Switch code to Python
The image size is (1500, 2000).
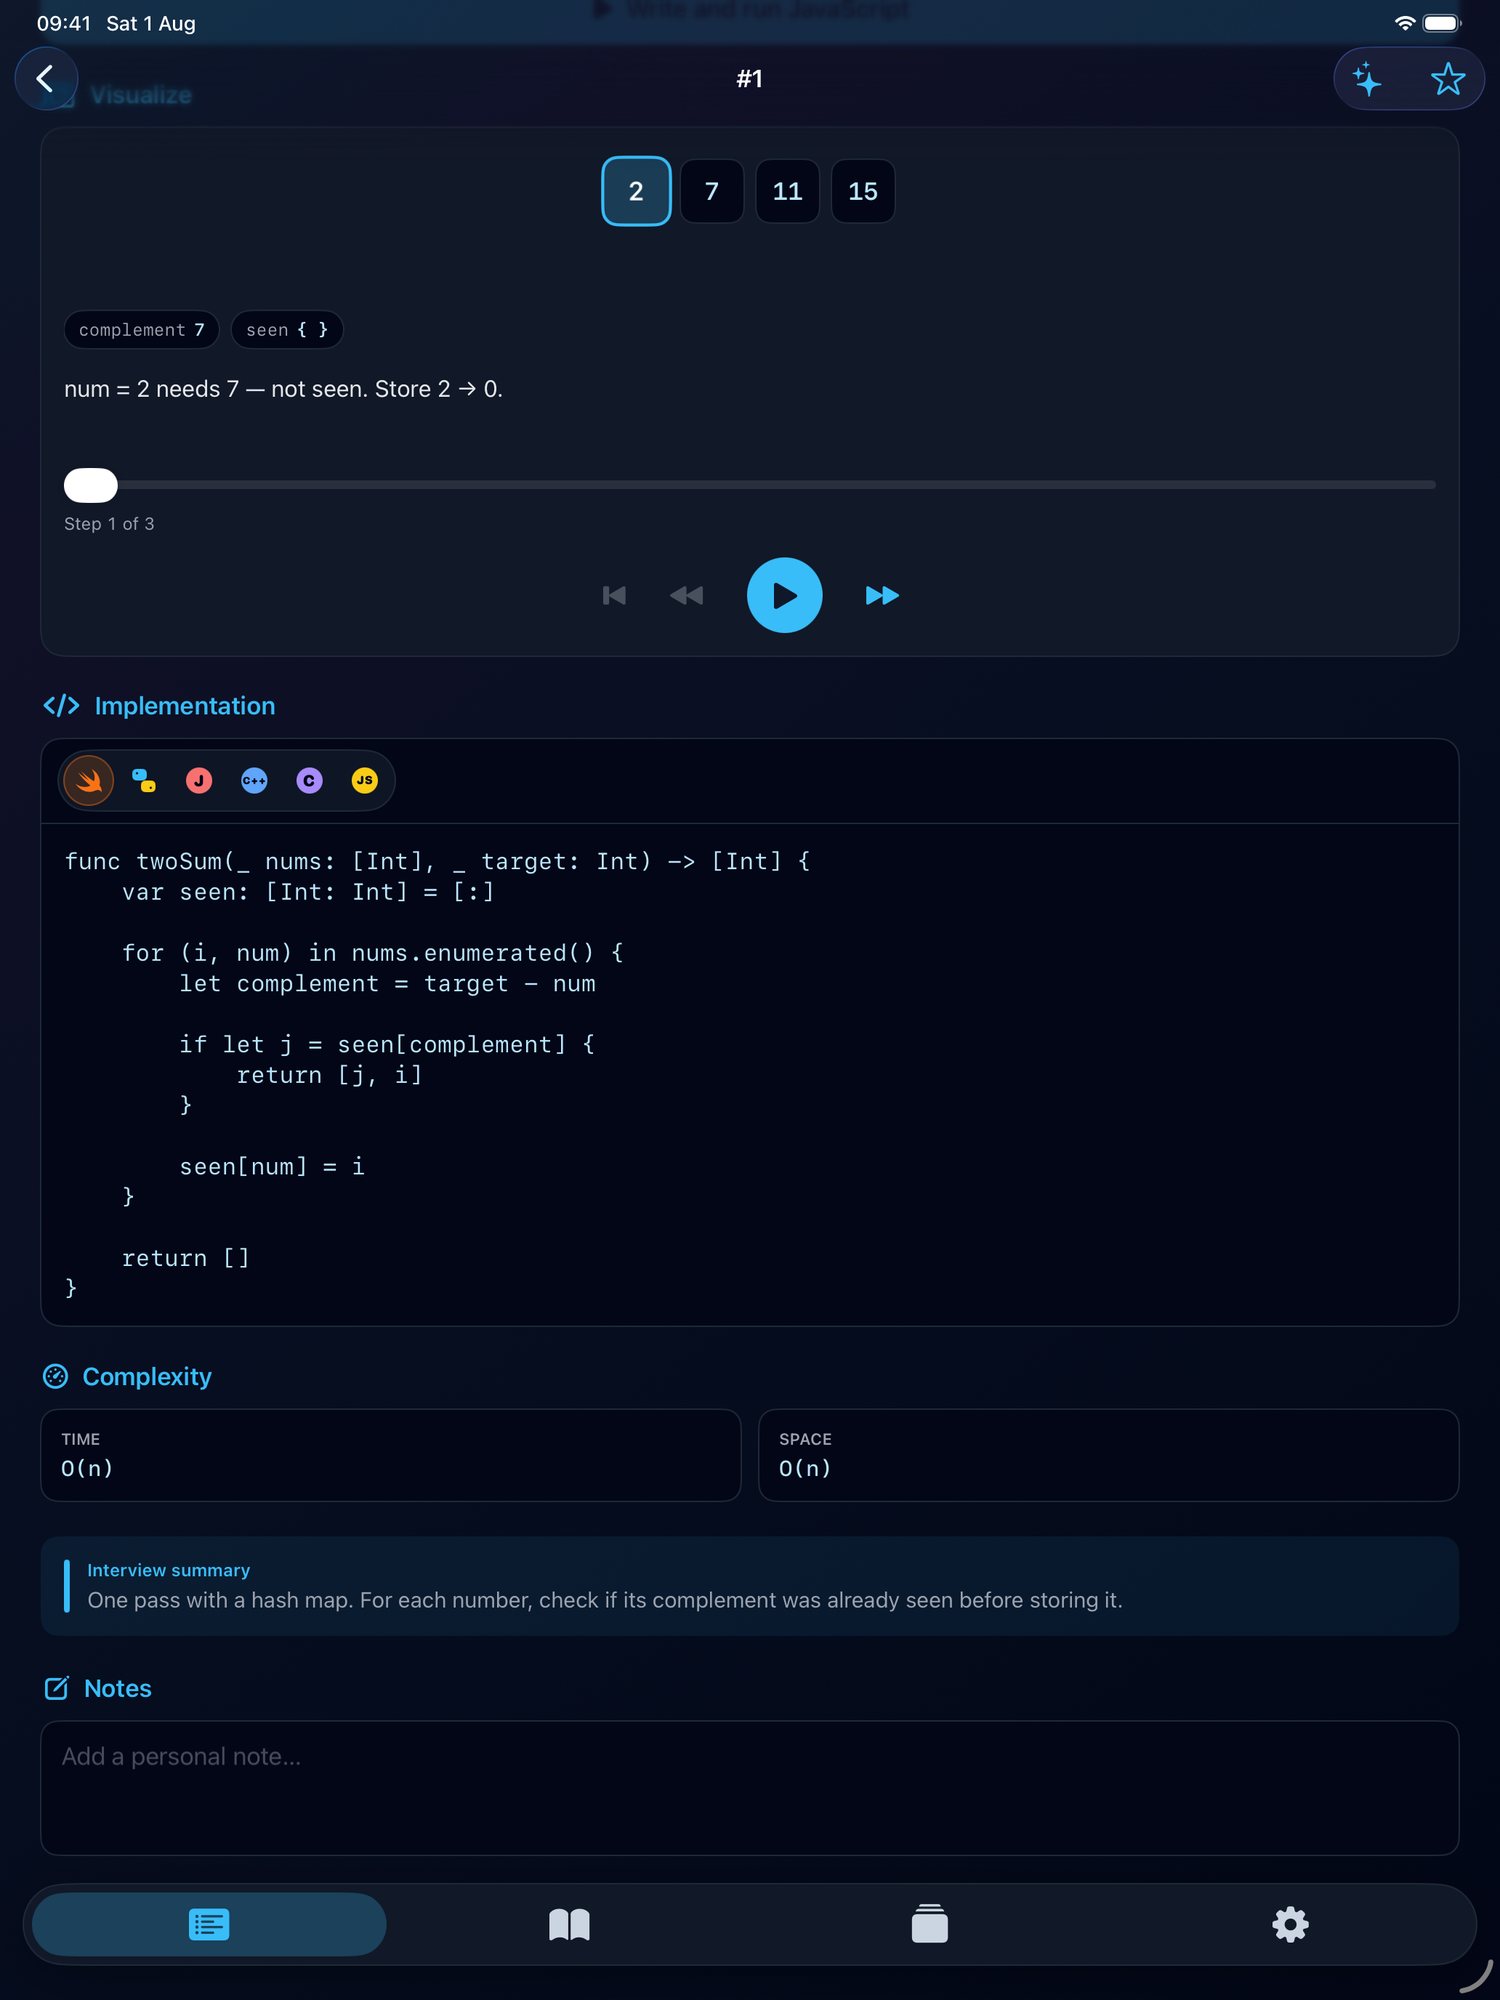click(144, 781)
